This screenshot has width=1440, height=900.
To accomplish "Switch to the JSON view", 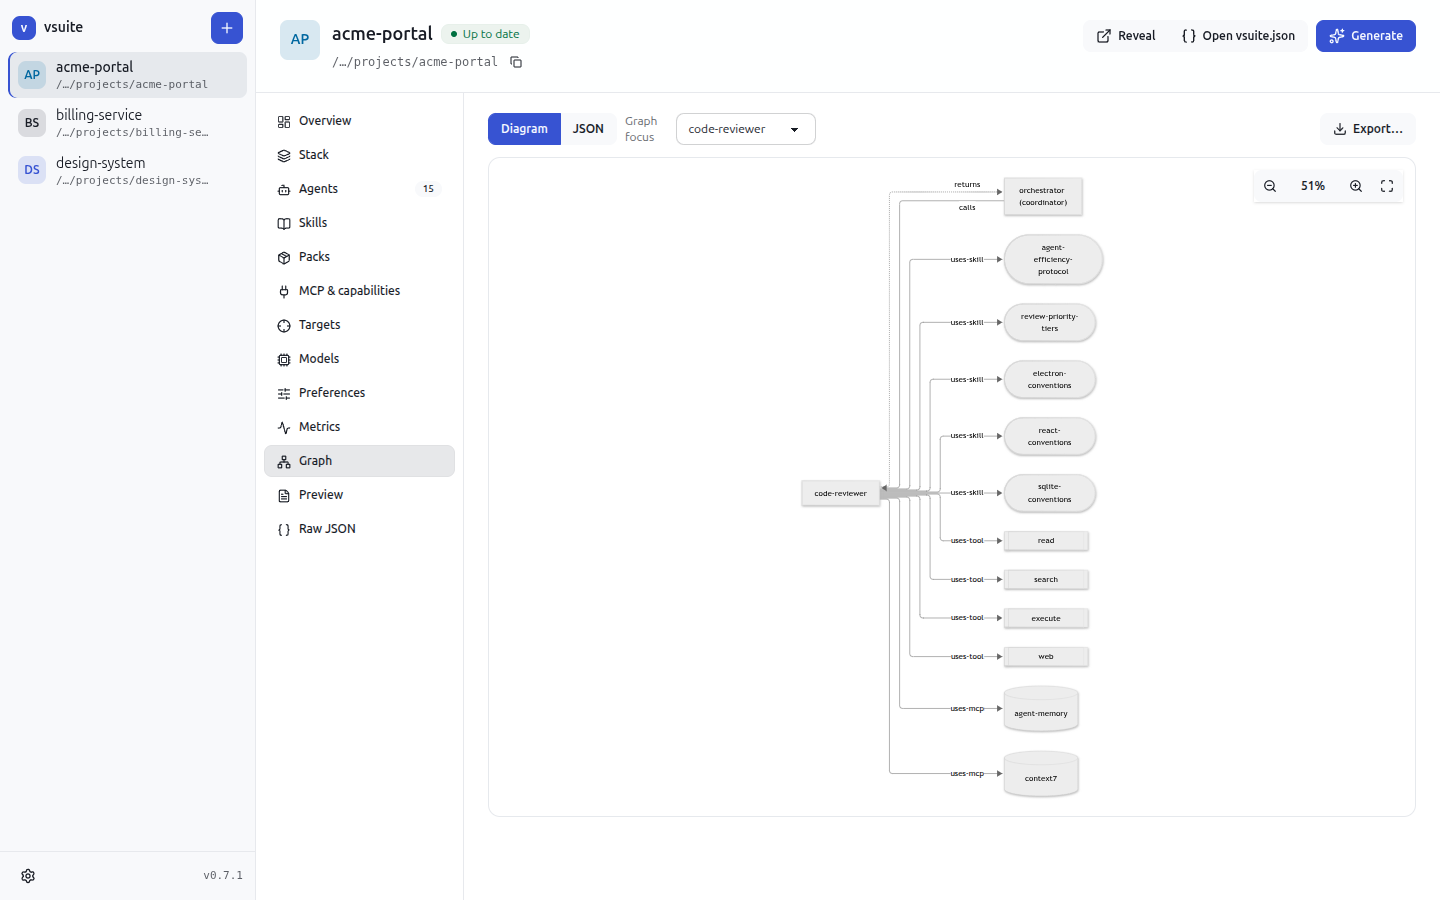I will point(588,129).
